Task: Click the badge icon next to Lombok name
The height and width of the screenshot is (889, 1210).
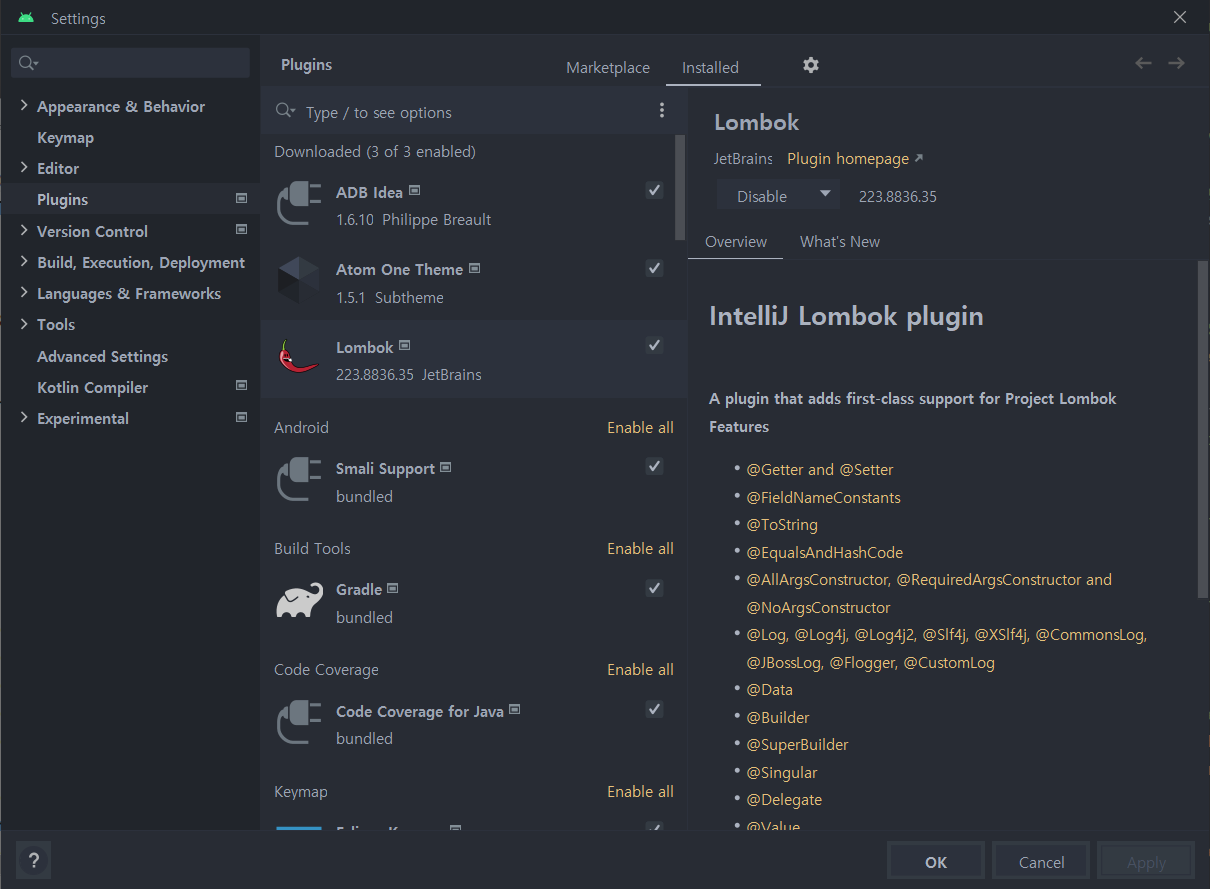Action: (404, 345)
